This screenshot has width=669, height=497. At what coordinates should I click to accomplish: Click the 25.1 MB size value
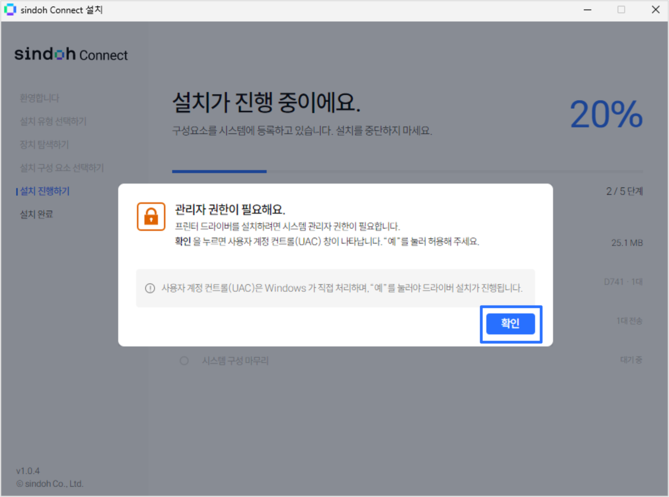[x=627, y=243]
